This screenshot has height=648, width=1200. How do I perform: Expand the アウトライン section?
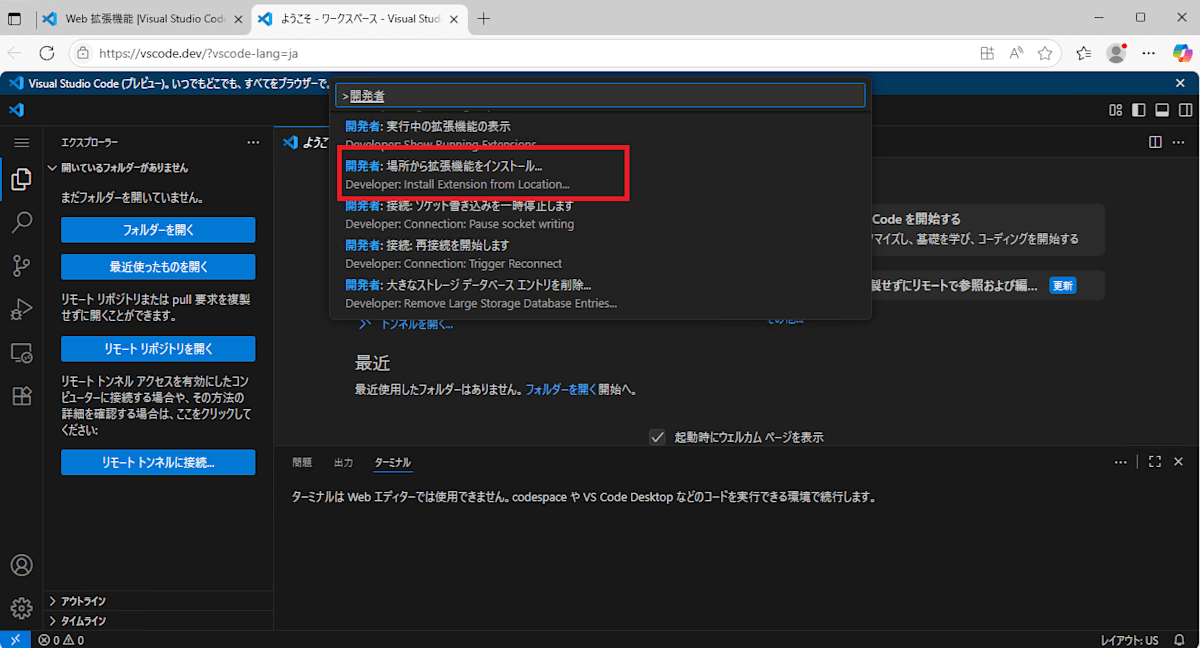point(158,601)
